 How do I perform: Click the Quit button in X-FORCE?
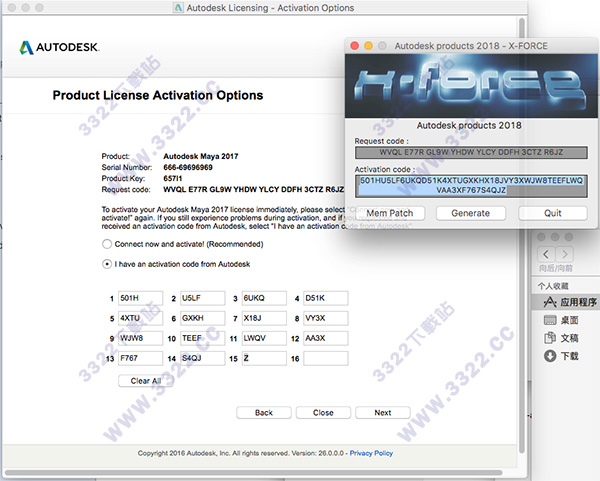[553, 213]
